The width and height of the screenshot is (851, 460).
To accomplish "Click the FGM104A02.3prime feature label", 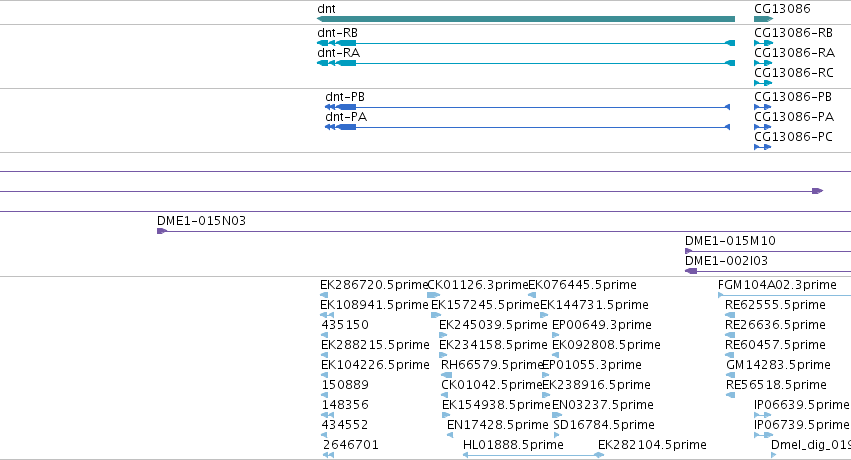I will (777, 285).
